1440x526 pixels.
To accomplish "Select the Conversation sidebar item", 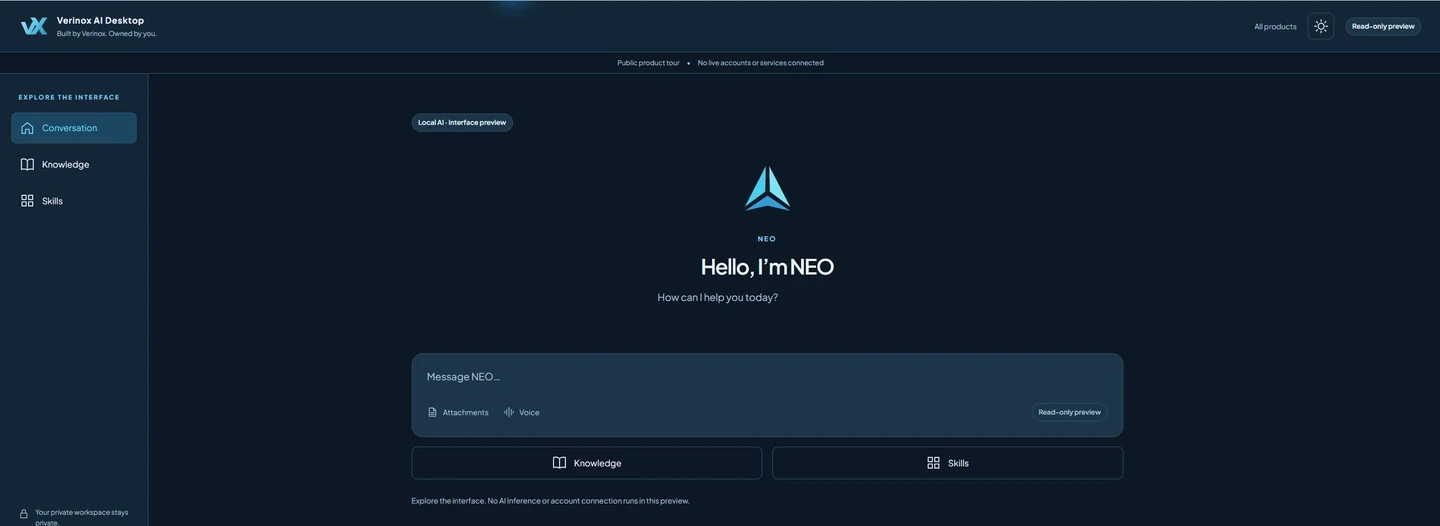I will (x=74, y=128).
